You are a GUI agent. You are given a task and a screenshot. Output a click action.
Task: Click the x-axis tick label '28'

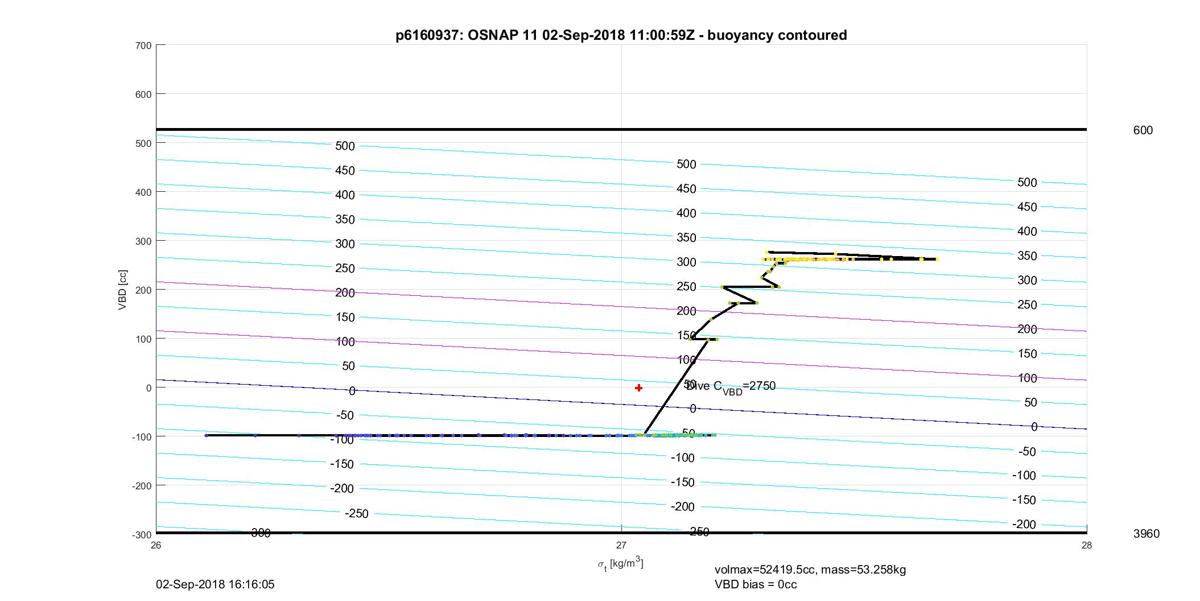click(x=1086, y=545)
